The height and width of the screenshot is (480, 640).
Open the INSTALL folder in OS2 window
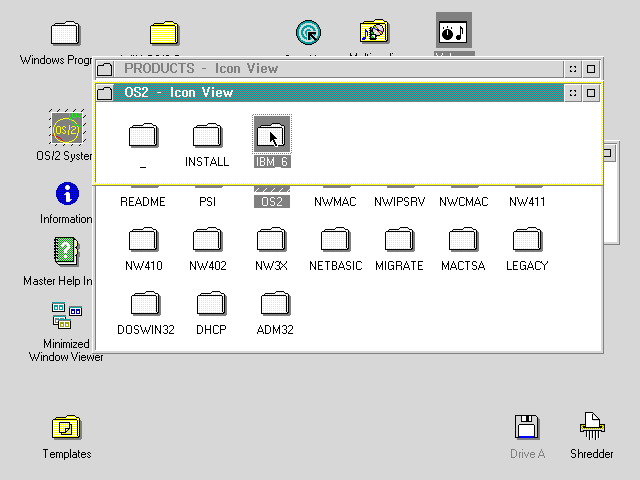coord(207,135)
